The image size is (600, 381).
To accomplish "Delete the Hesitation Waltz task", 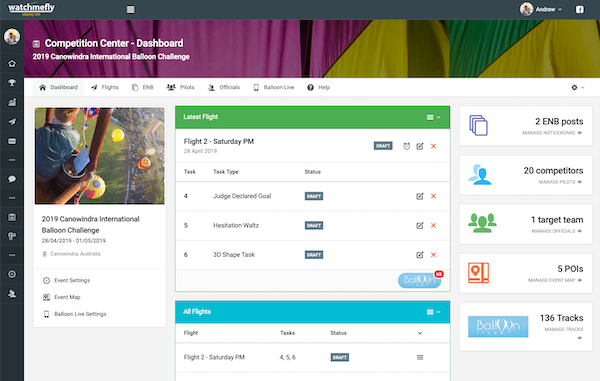I will point(434,225).
